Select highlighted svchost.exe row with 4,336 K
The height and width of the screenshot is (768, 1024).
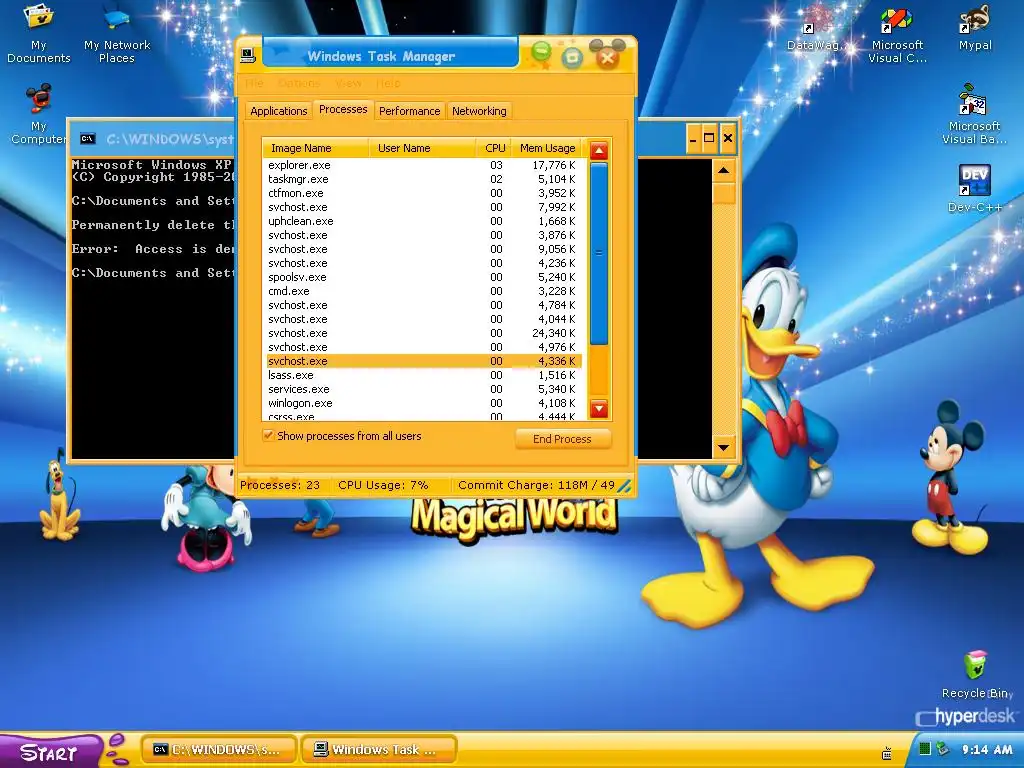[423, 361]
